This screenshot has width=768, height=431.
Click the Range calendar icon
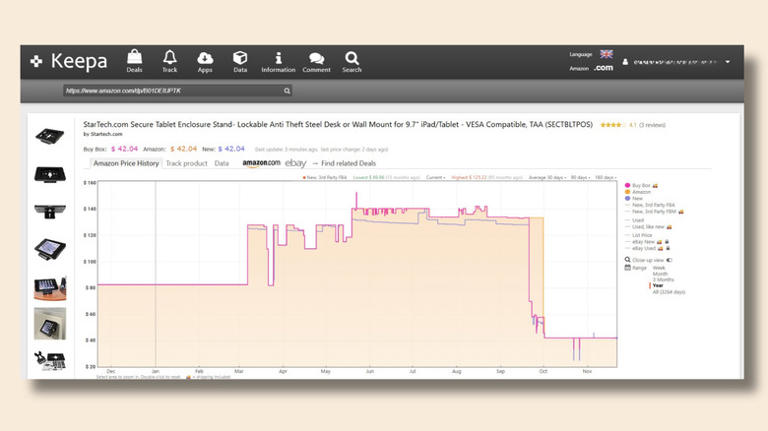(x=627, y=267)
